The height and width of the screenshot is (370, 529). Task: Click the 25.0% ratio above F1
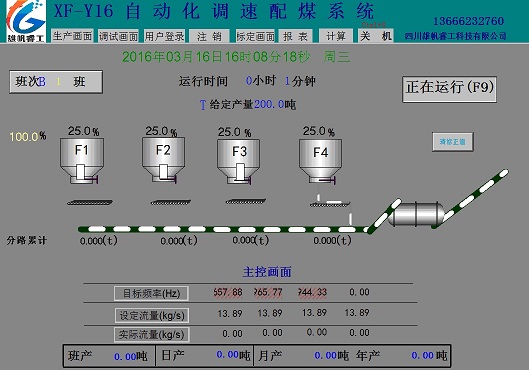point(83,131)
